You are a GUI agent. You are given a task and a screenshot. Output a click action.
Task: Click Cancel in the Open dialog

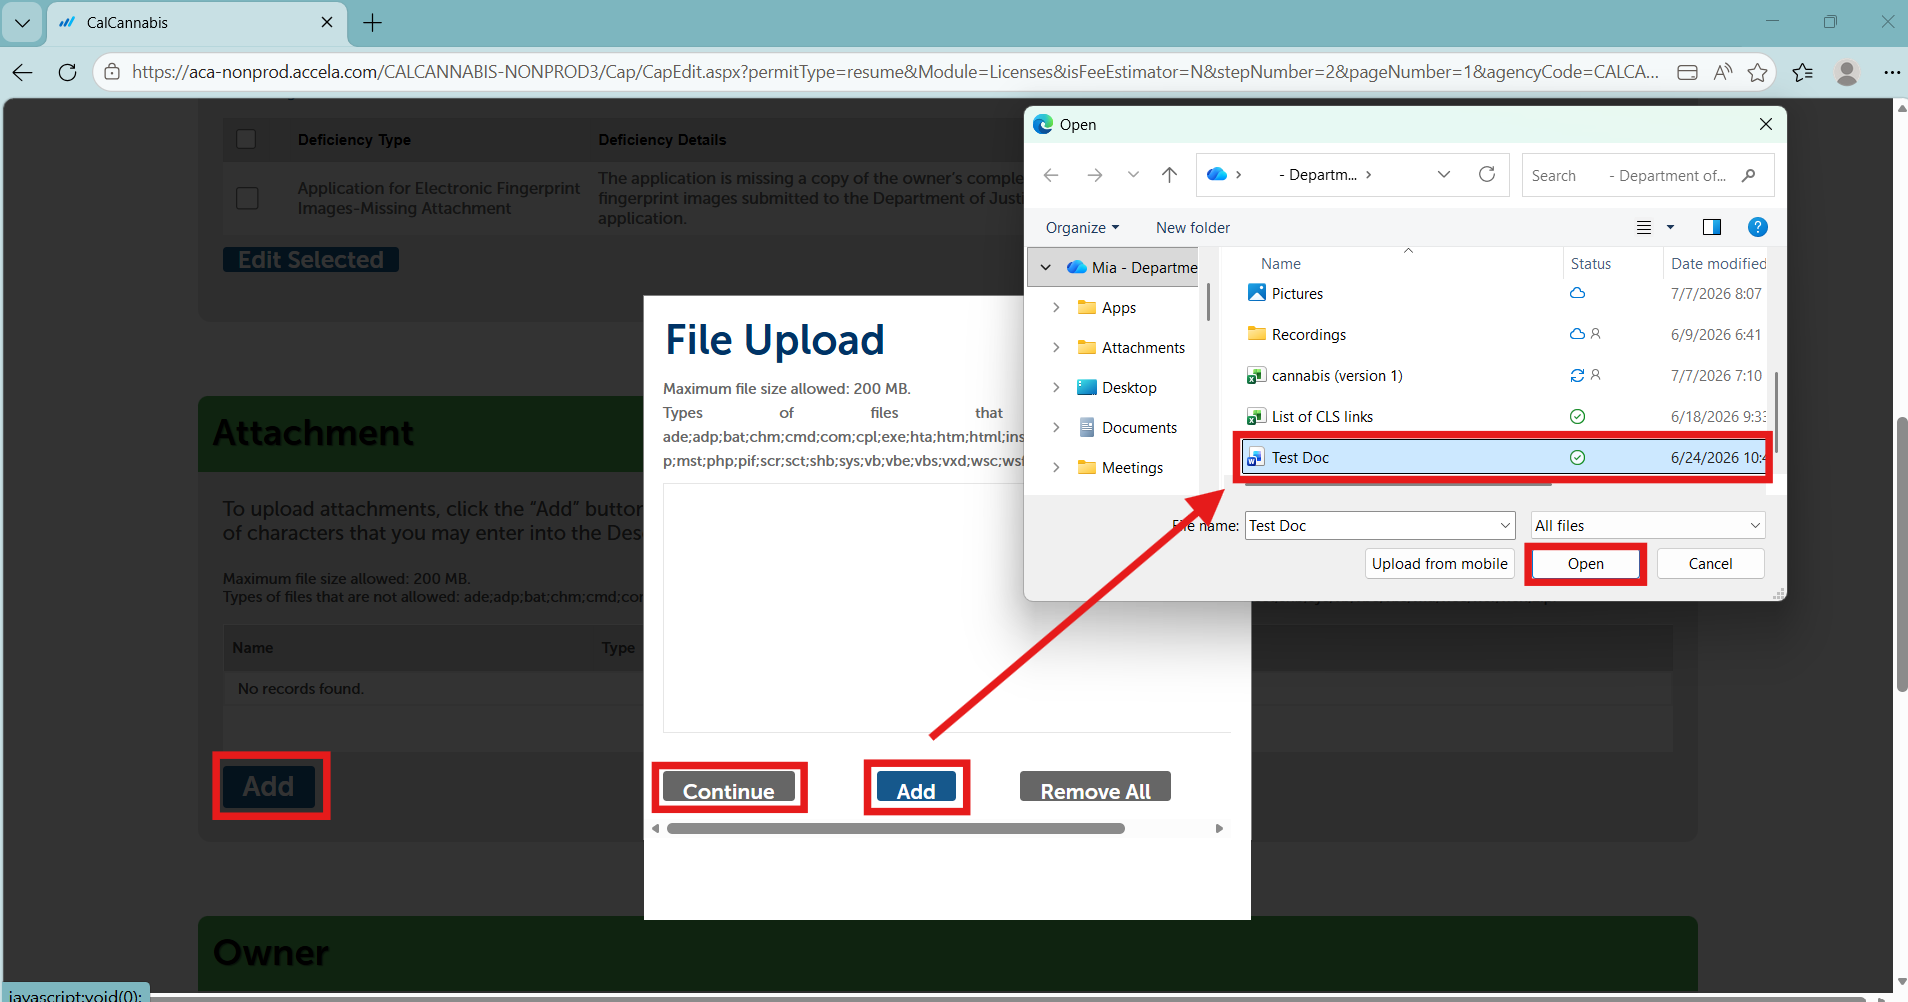tap(1710, 564)
